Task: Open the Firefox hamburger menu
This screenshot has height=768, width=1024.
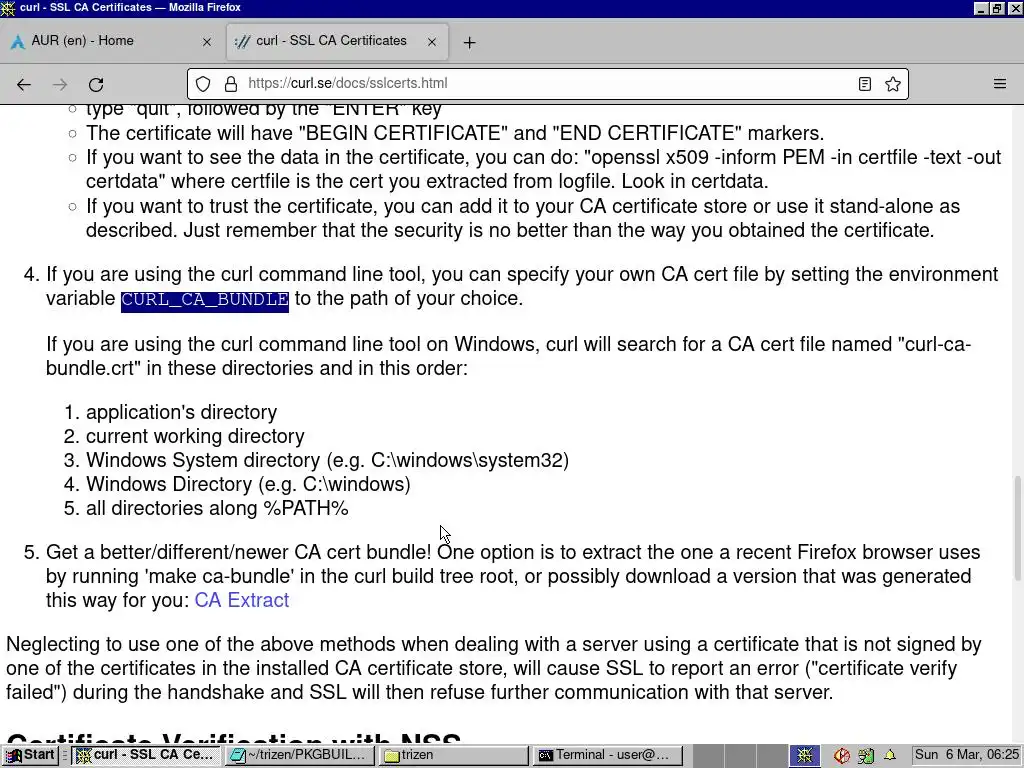Action: (1000, 84)
